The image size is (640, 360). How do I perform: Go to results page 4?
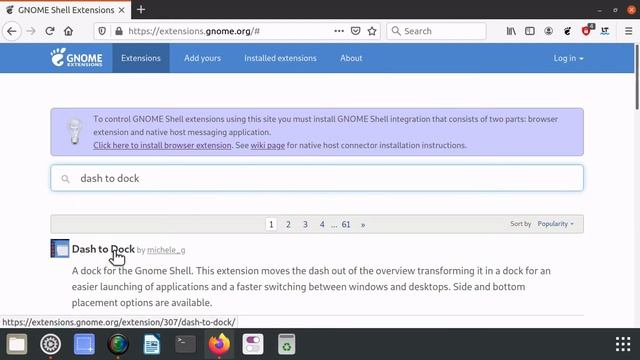322,224
